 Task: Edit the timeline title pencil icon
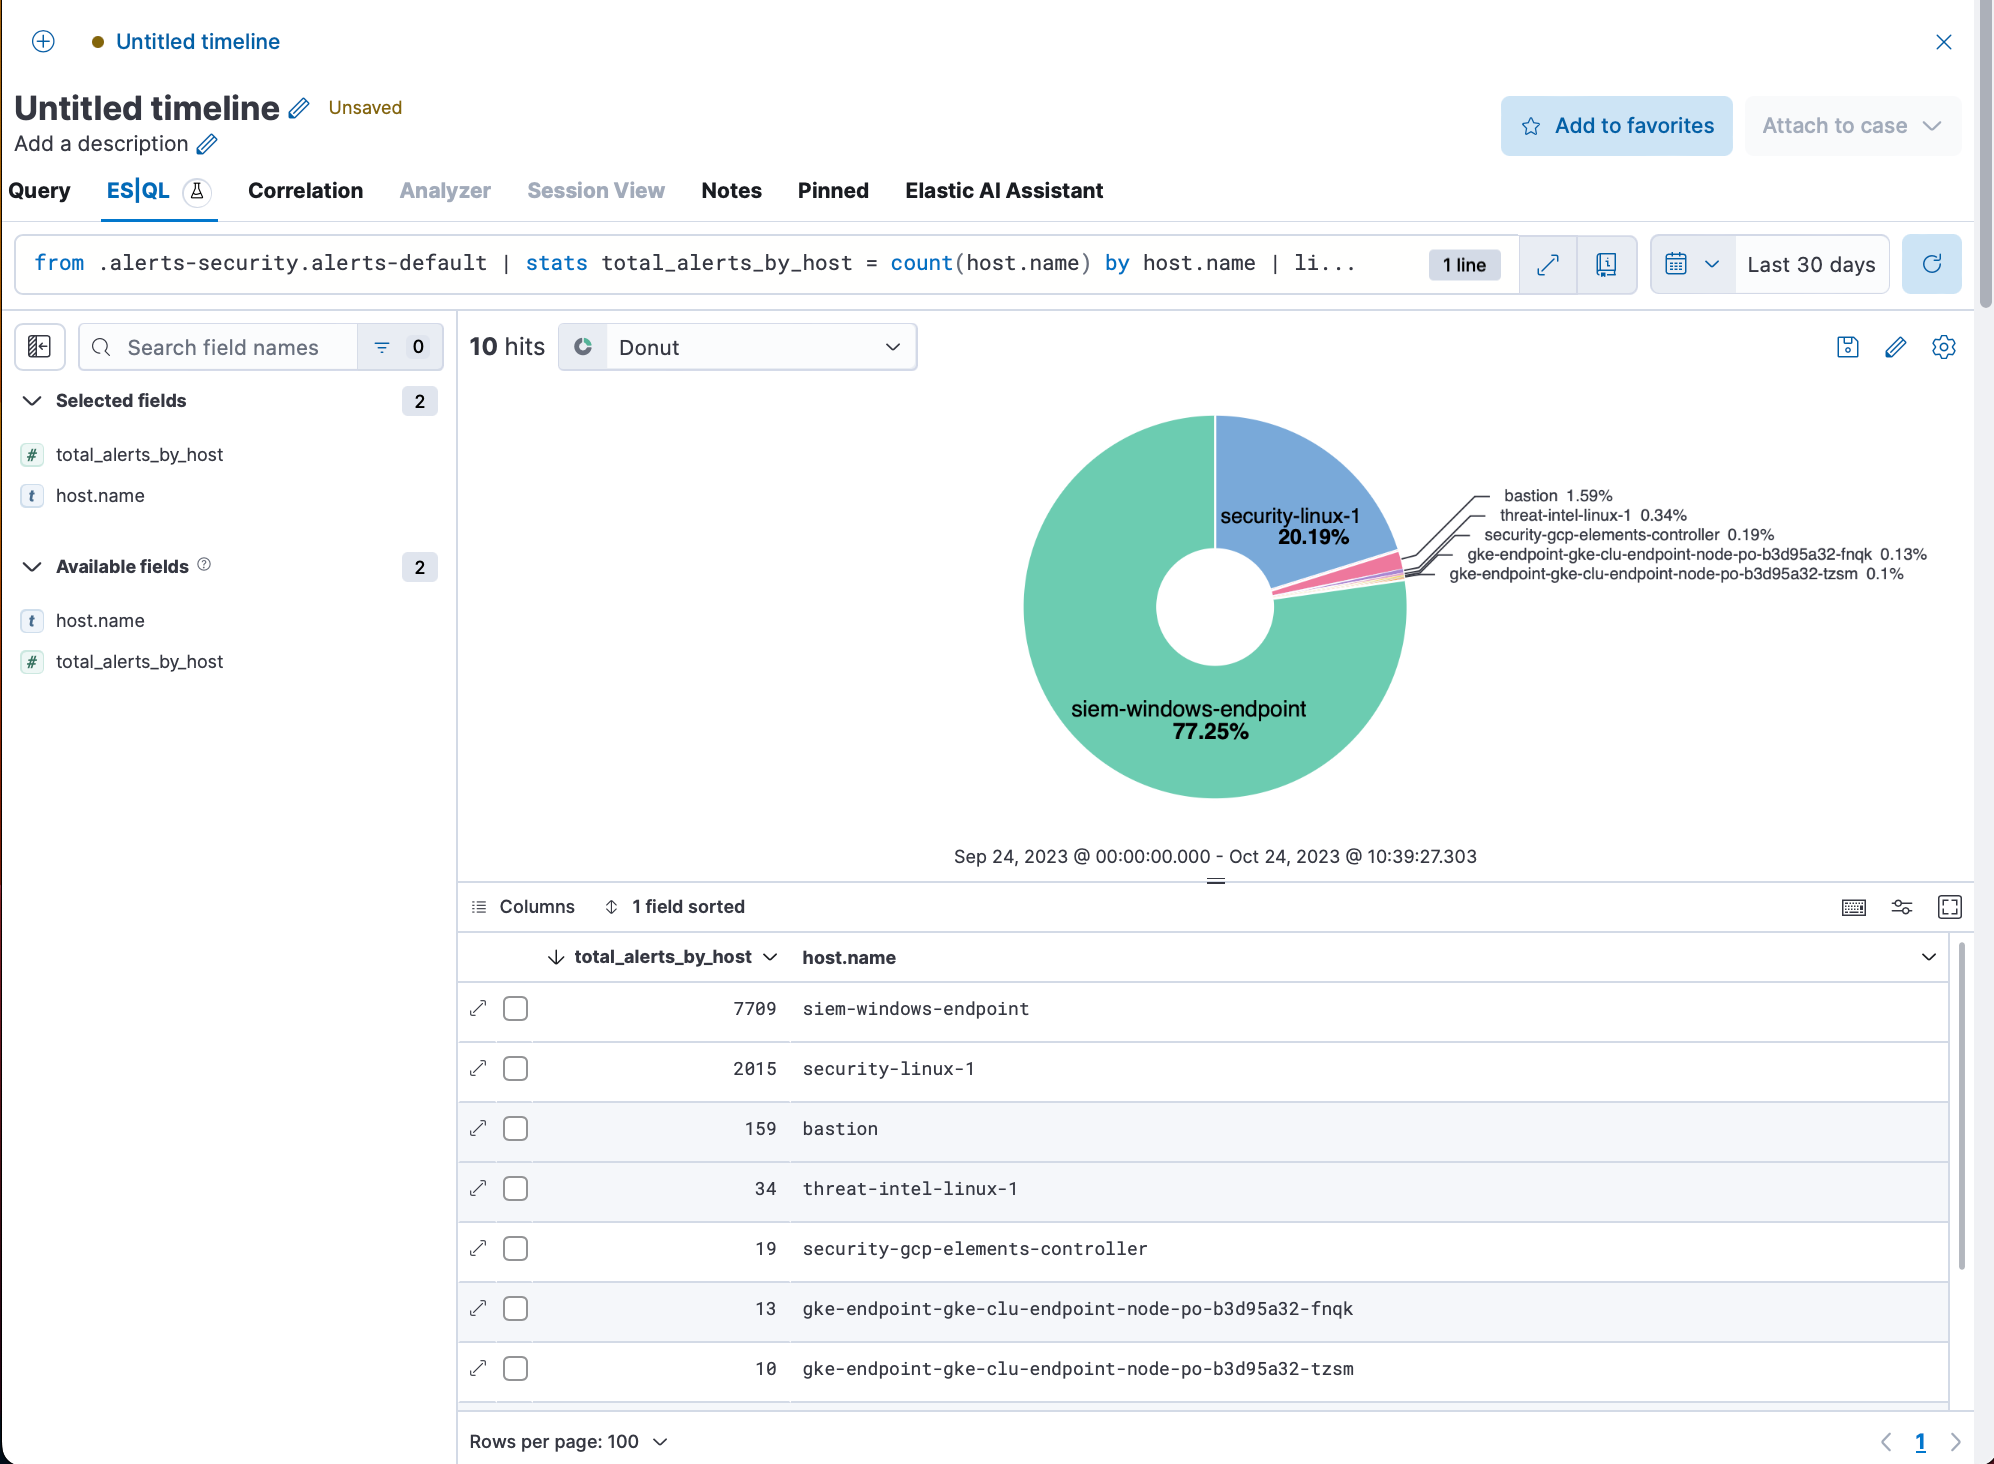coord(299,108)
